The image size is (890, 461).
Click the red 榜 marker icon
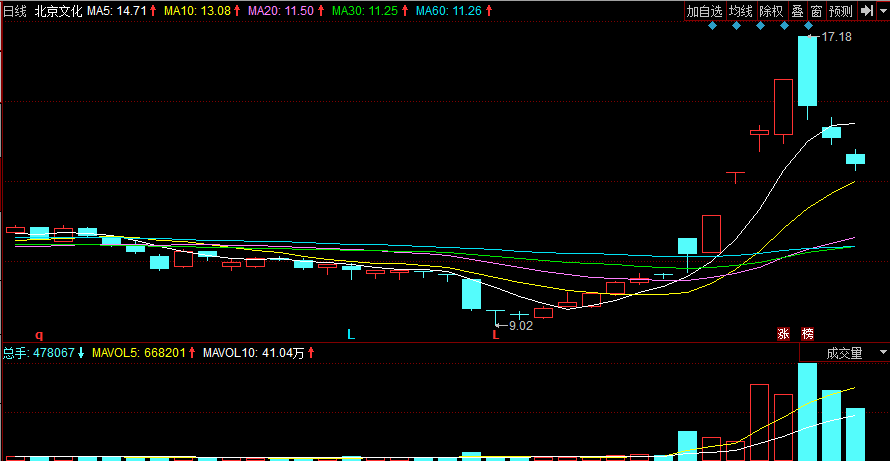(x=807, y=334)
